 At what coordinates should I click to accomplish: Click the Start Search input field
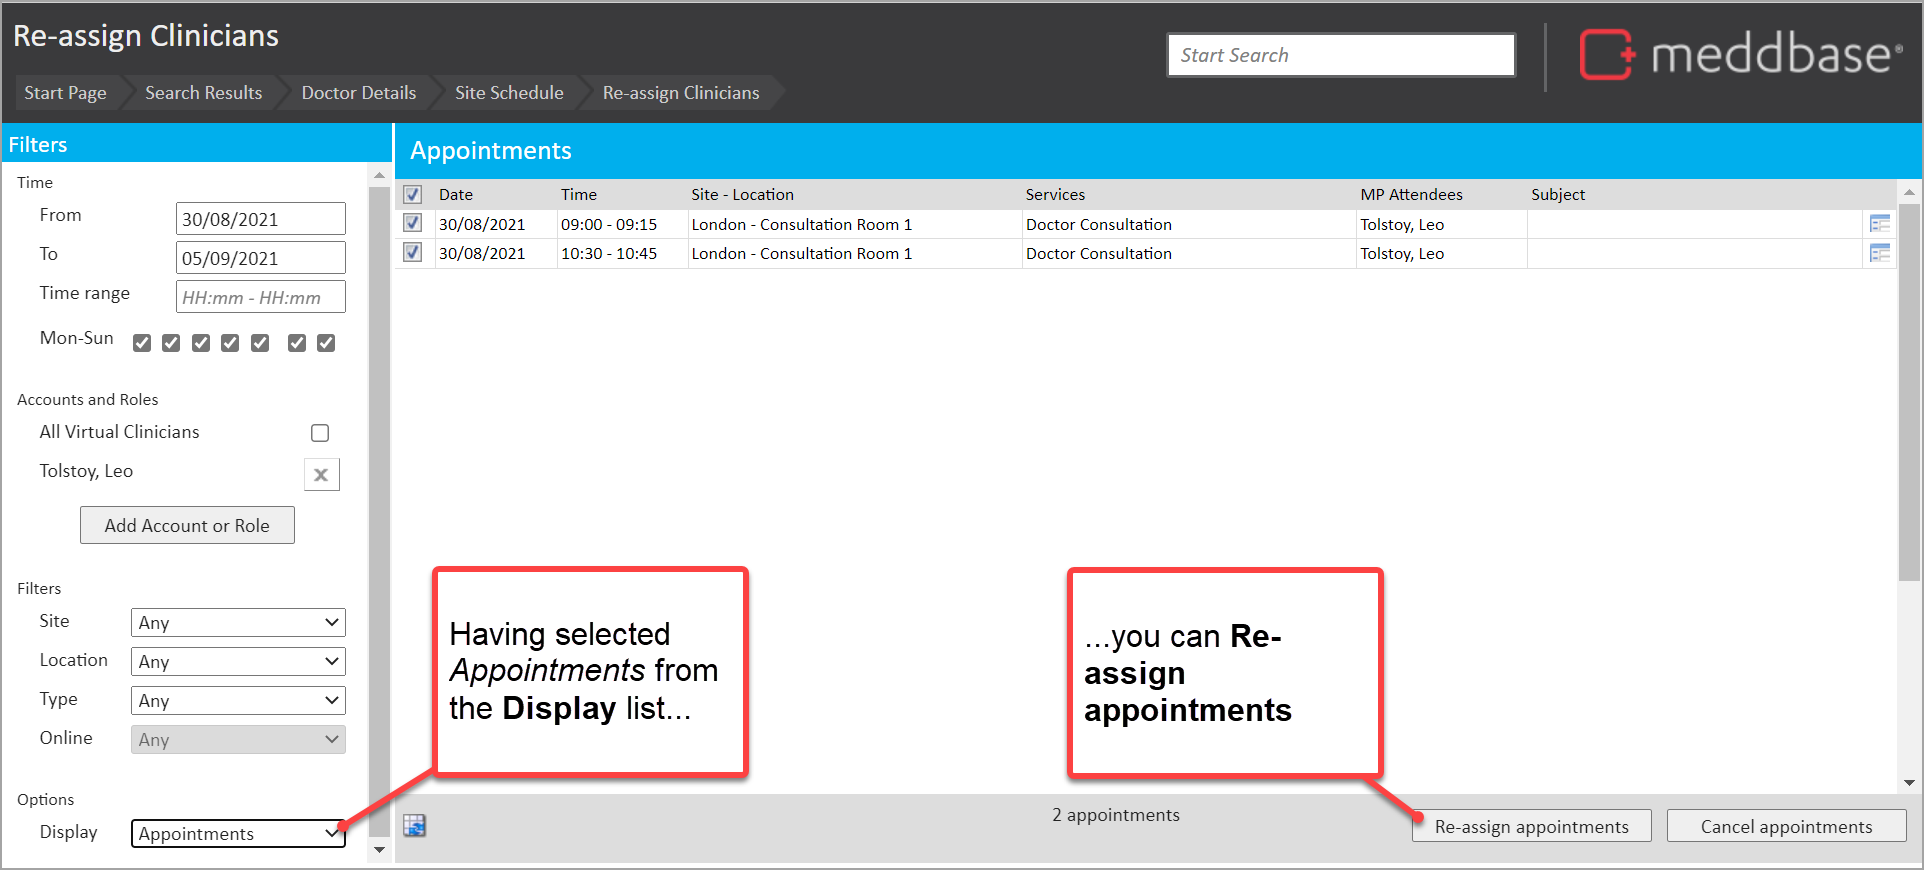pyautogui.click(x=1340, y=55)
